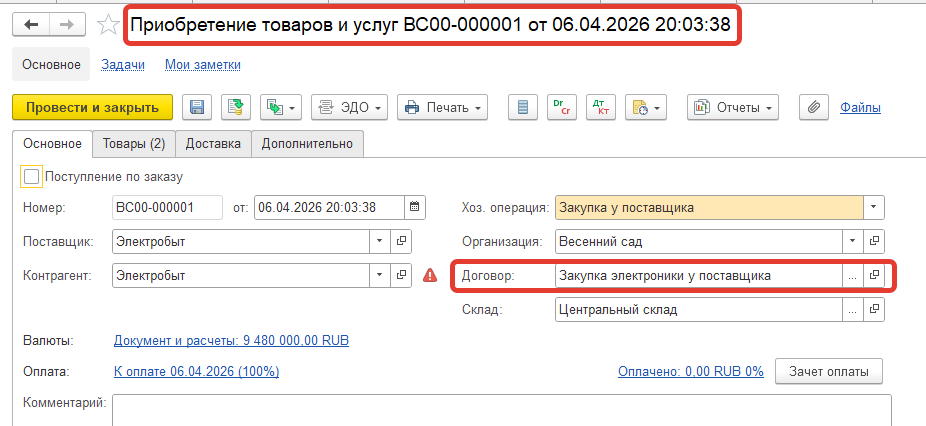Open the Печать dropdown menu

(442, 107)
